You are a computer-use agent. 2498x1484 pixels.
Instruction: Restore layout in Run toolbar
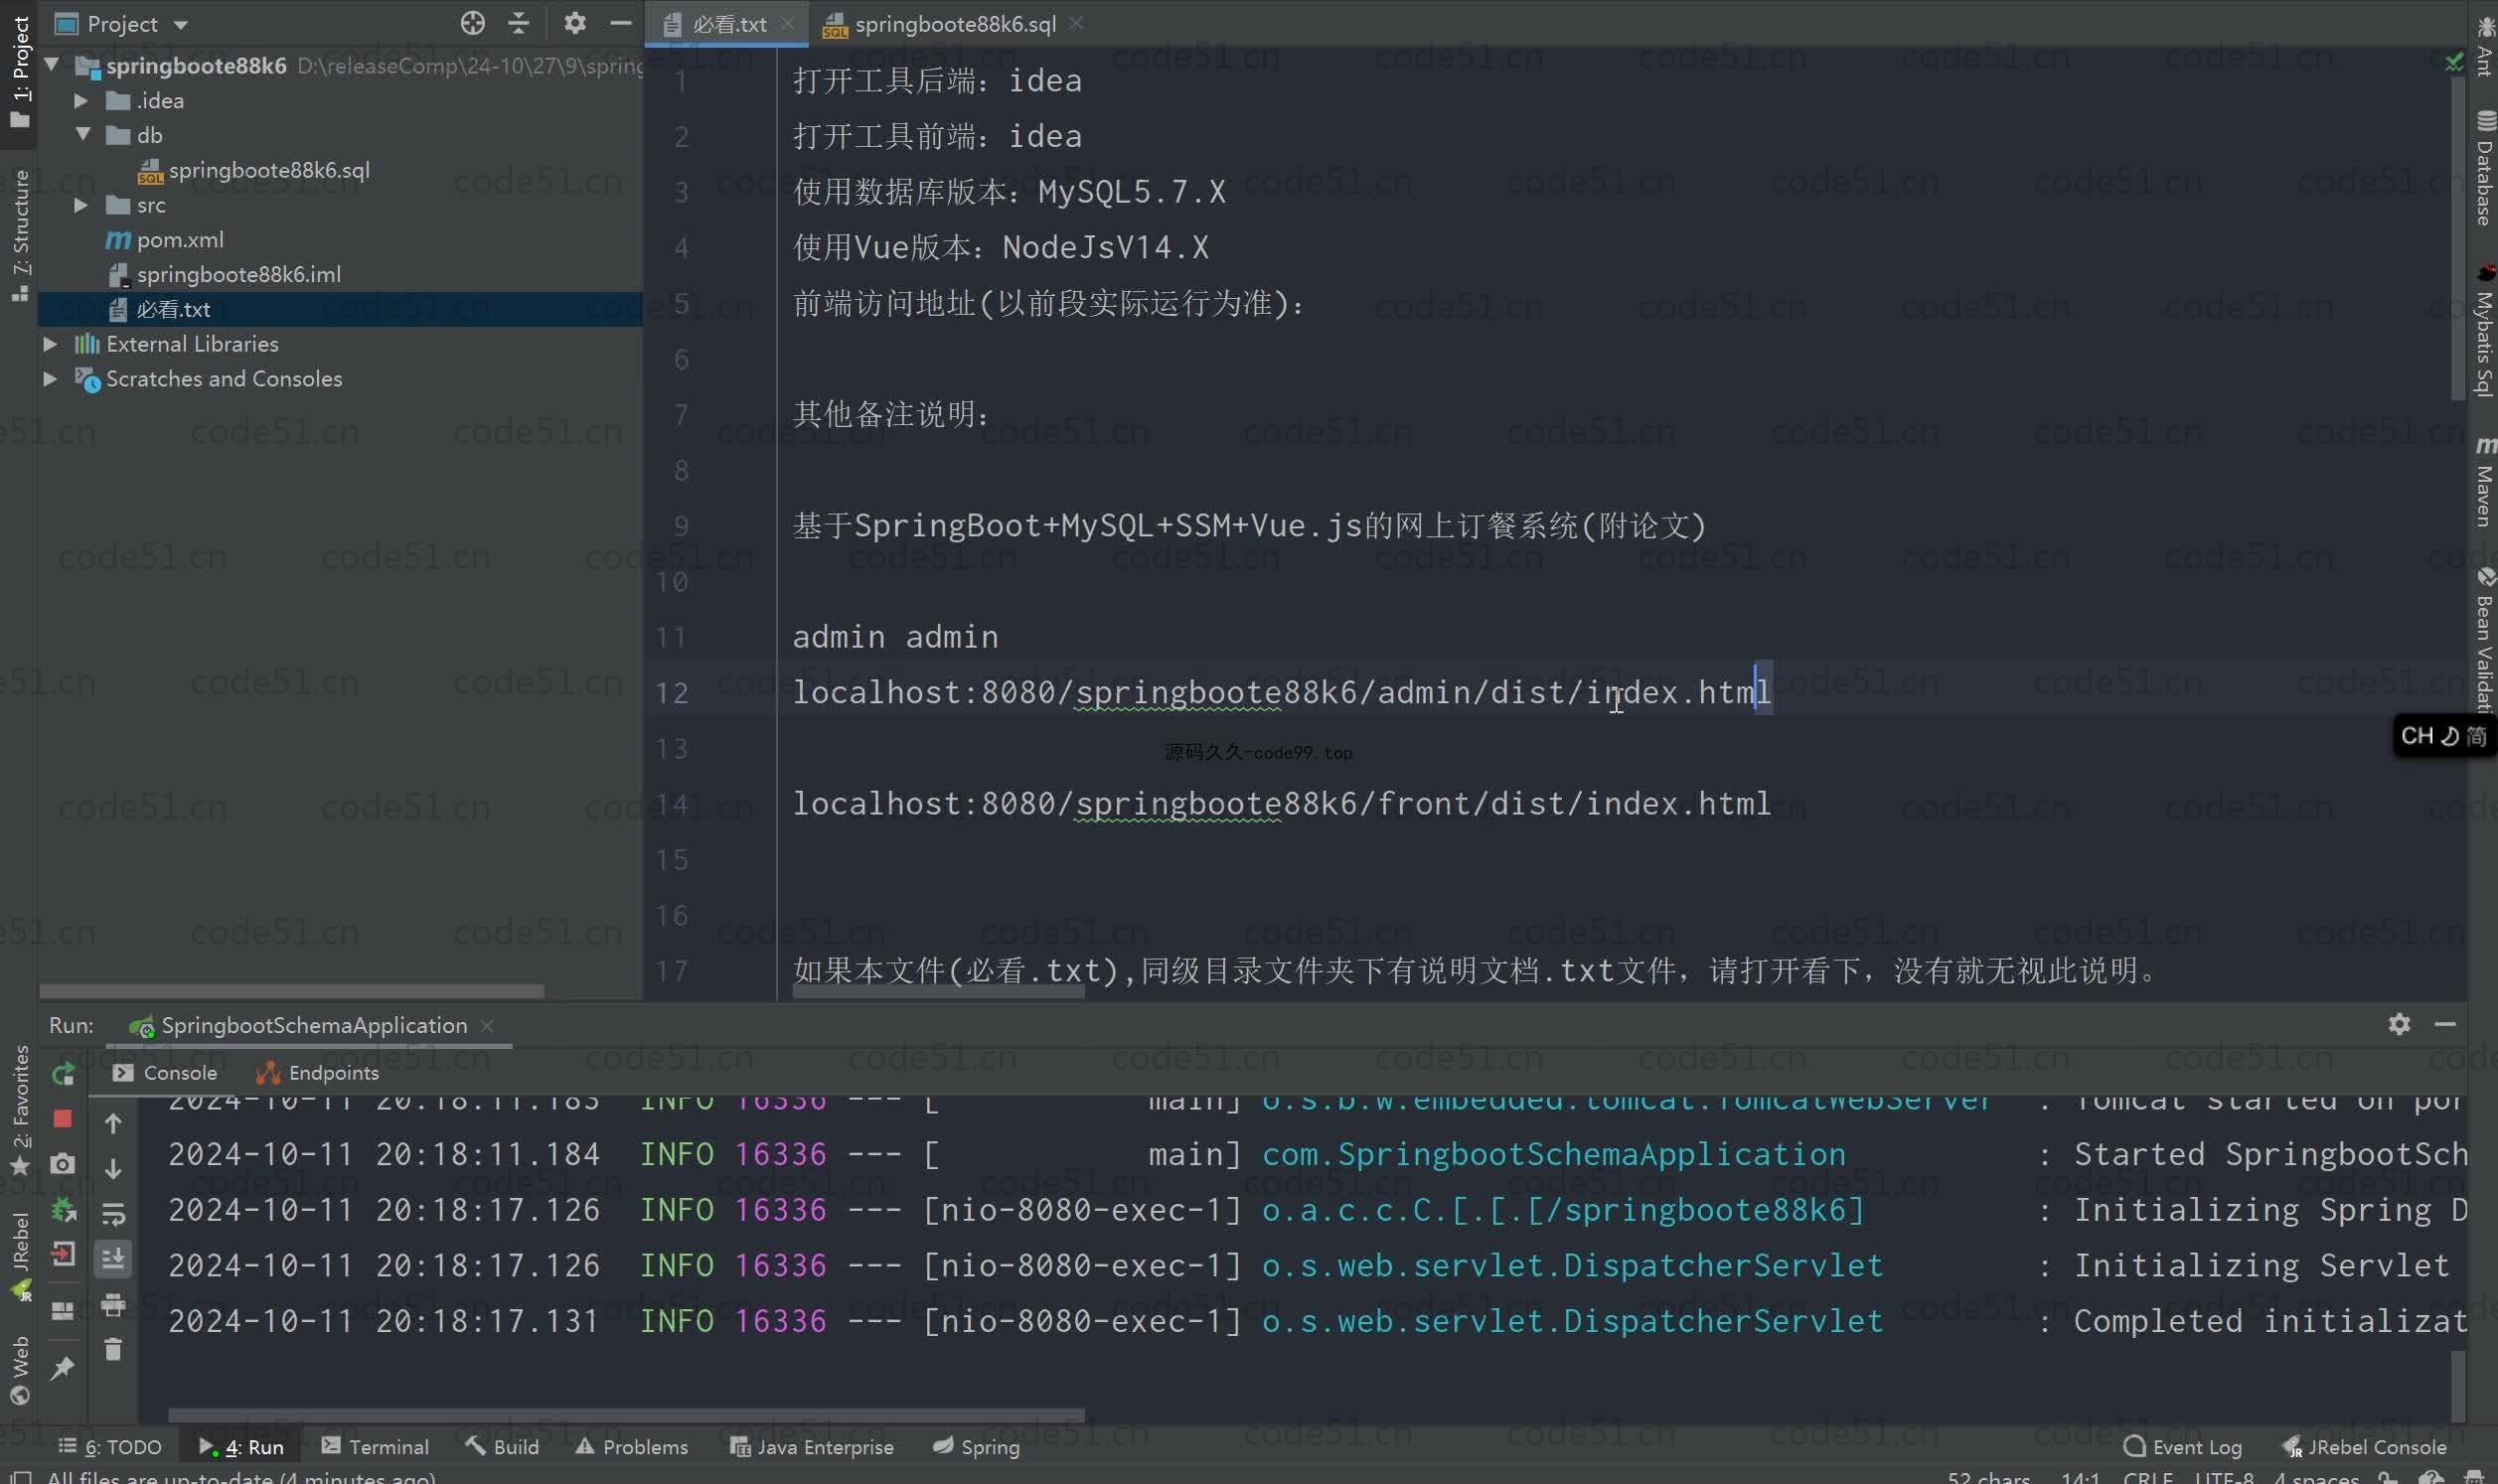[x=63, y=1310]
